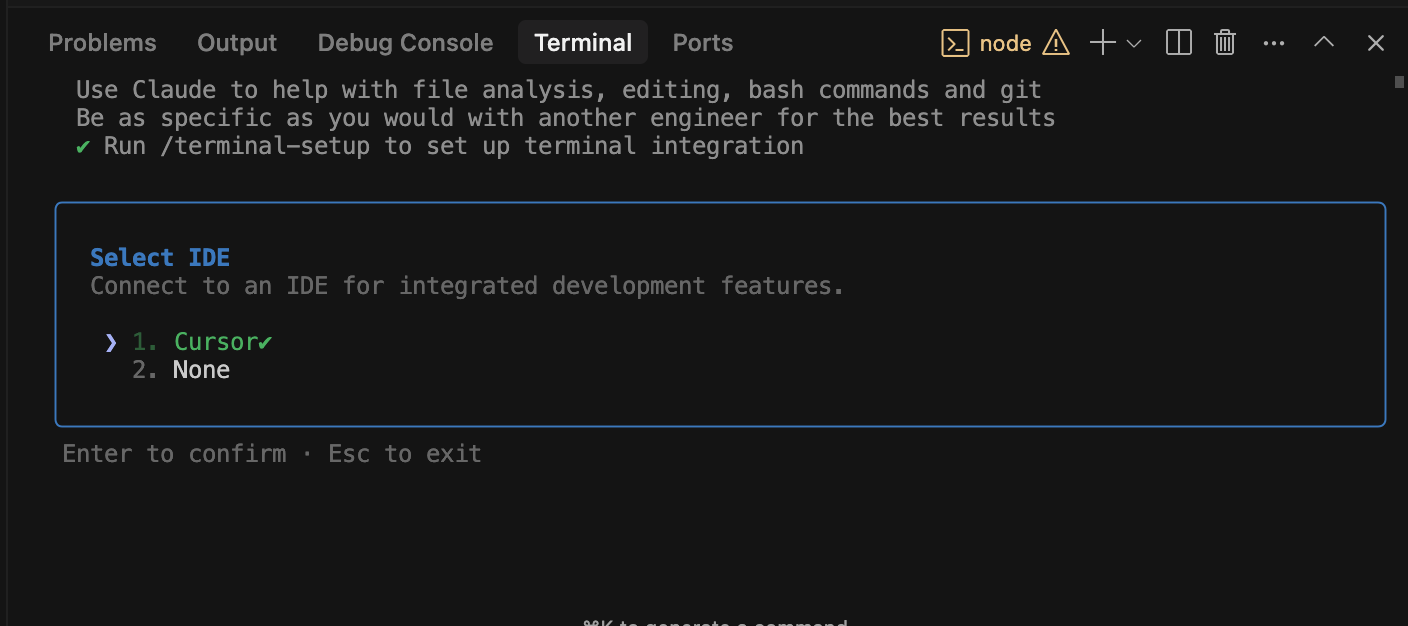Image resolution: width=1408 pixels, height=626 pixels.
Task: Open the Debug Console tab
Action: [x=405, y=42]
